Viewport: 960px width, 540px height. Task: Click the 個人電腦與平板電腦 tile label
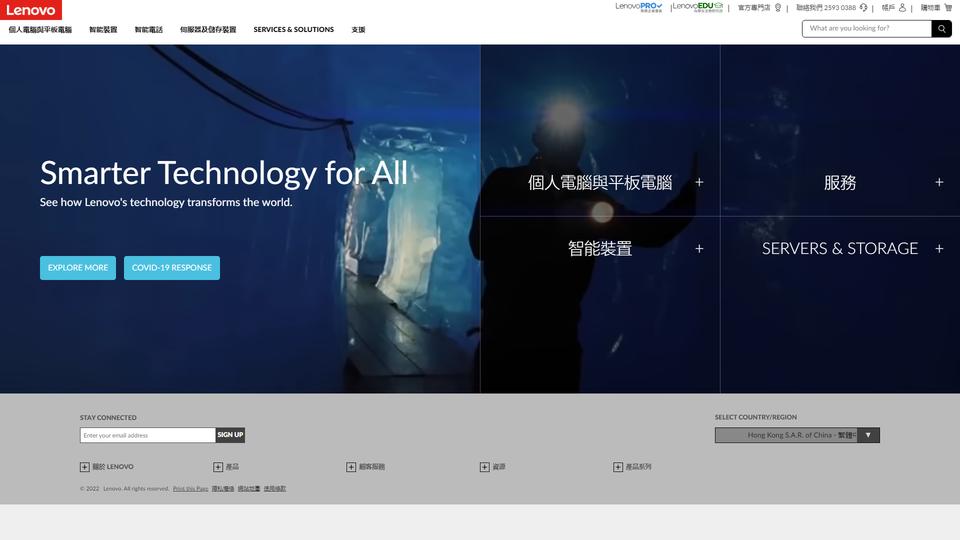600,182
